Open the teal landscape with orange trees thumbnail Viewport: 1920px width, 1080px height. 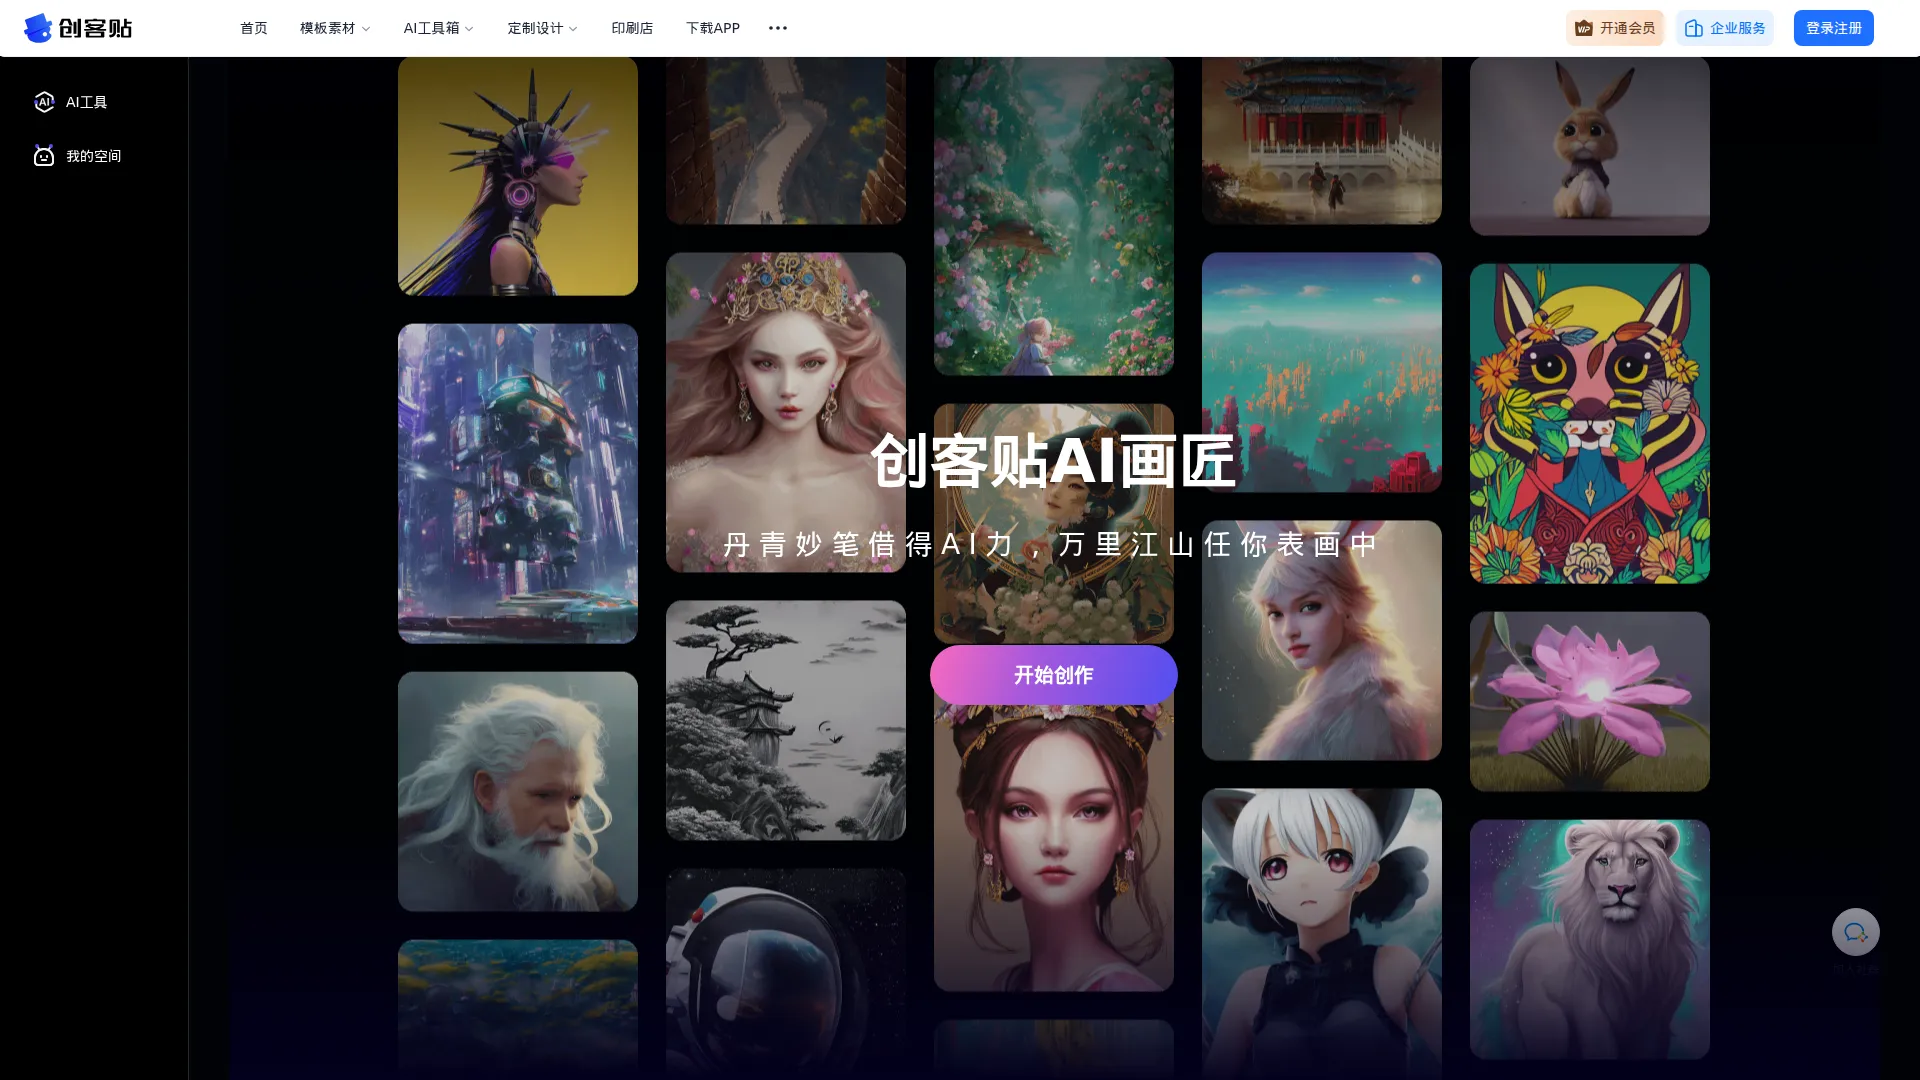click(x=1322, y=372)
